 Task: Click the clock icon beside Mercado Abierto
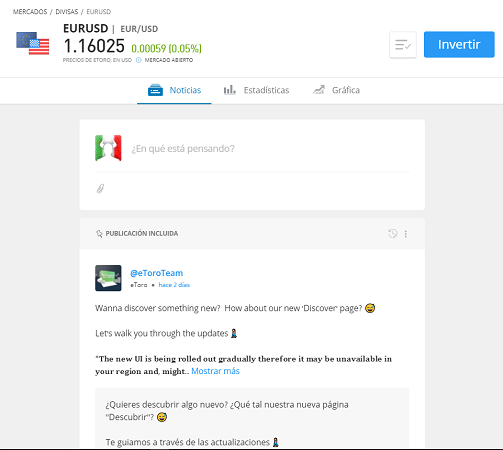(139, 60)
